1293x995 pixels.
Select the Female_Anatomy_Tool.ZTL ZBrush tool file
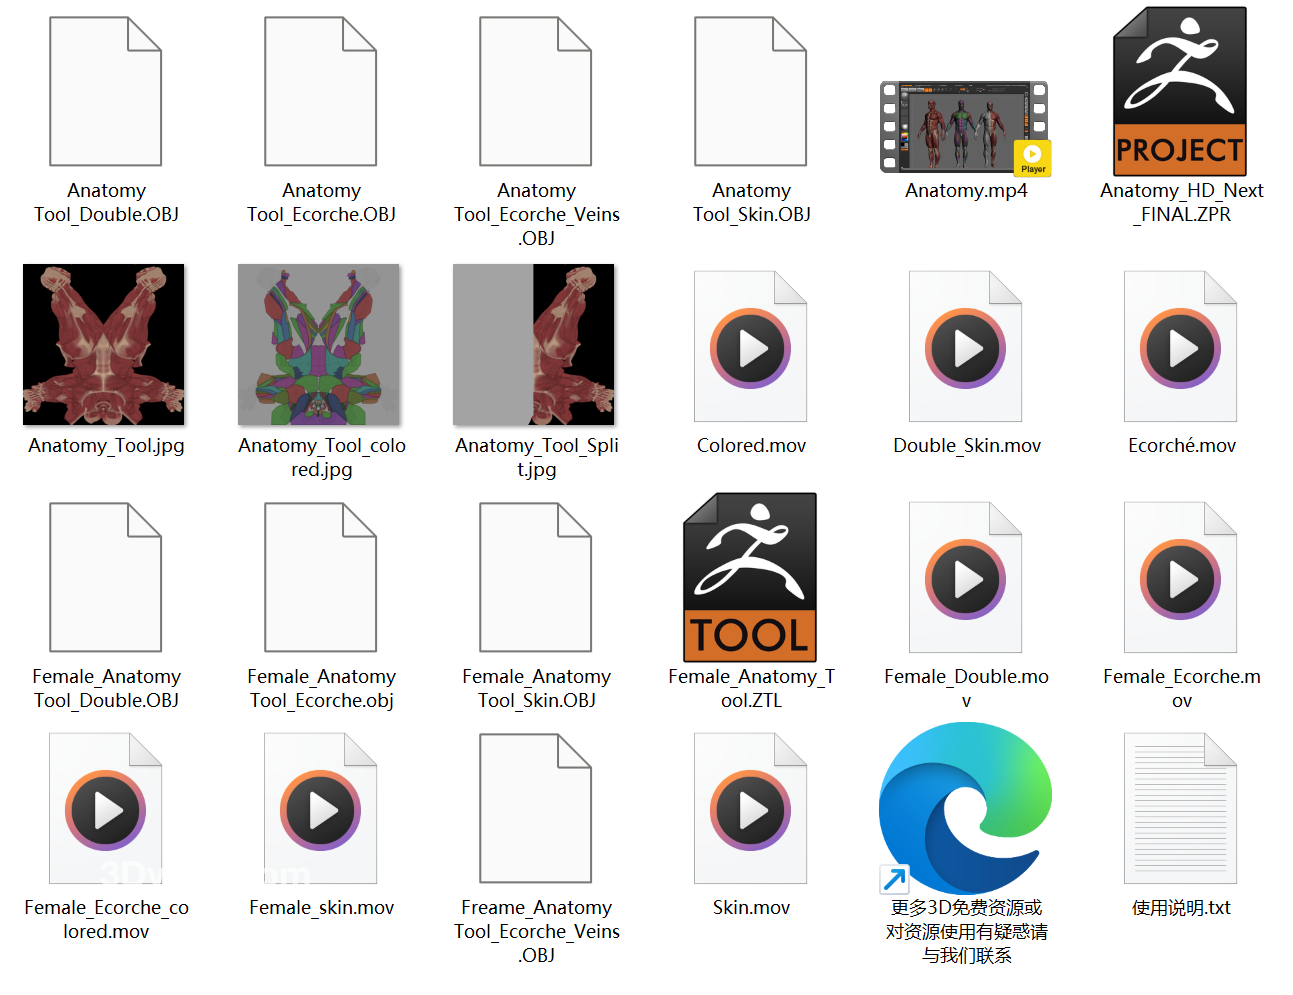(750, 578)
